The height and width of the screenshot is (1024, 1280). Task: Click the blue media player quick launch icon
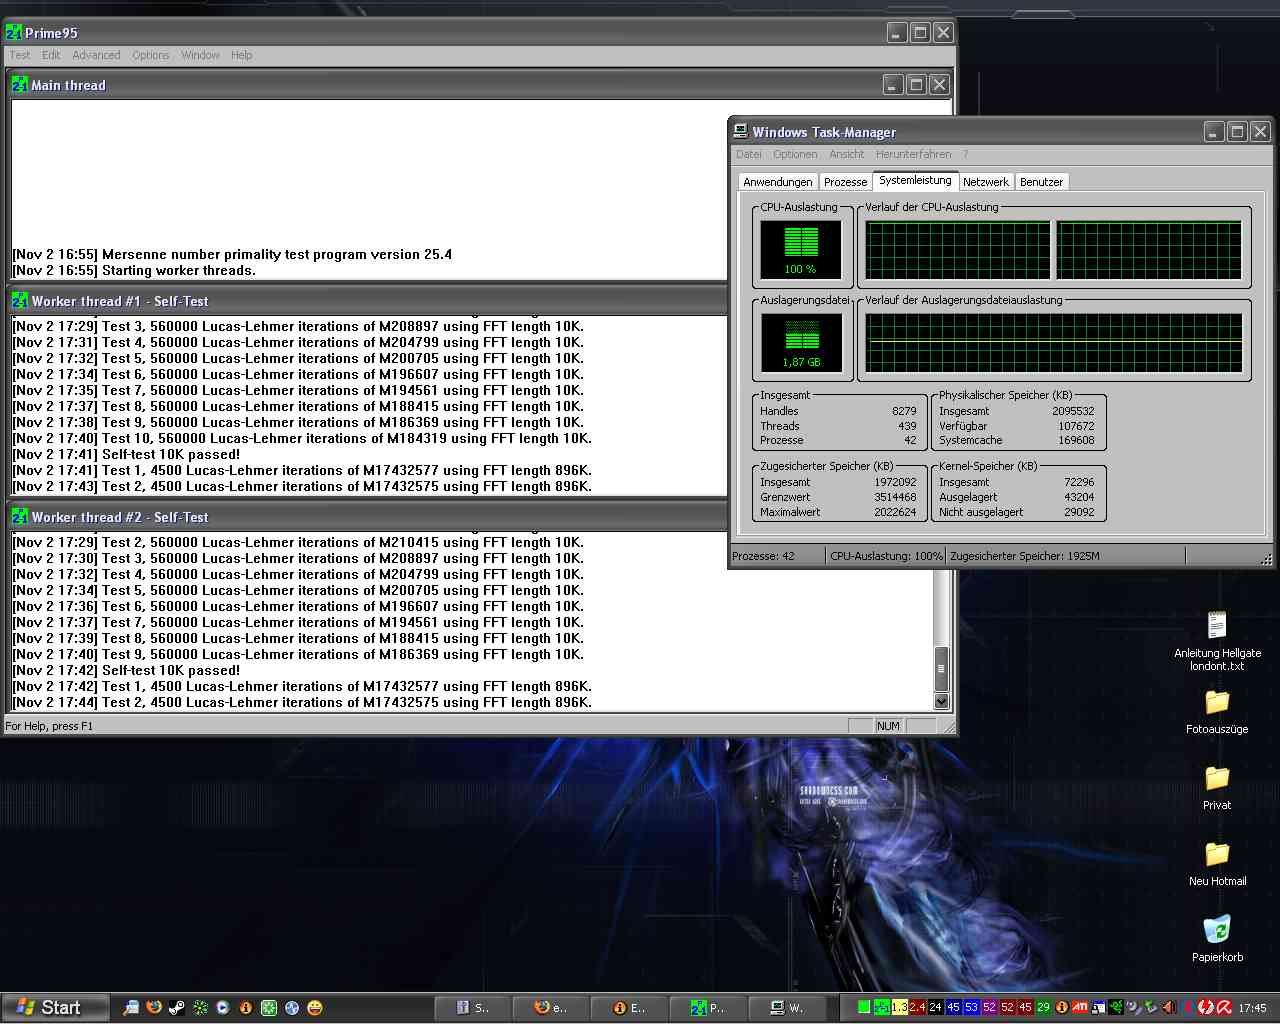coord(222,1007)
